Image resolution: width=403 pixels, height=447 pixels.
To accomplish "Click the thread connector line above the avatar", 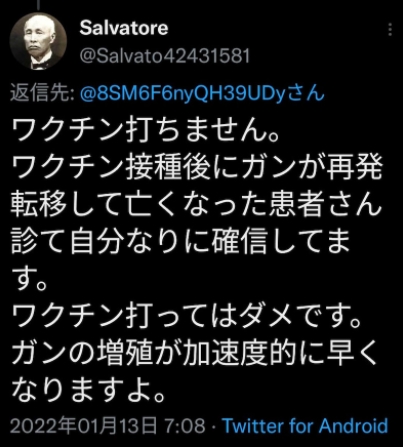I will [x=38, y=4].
